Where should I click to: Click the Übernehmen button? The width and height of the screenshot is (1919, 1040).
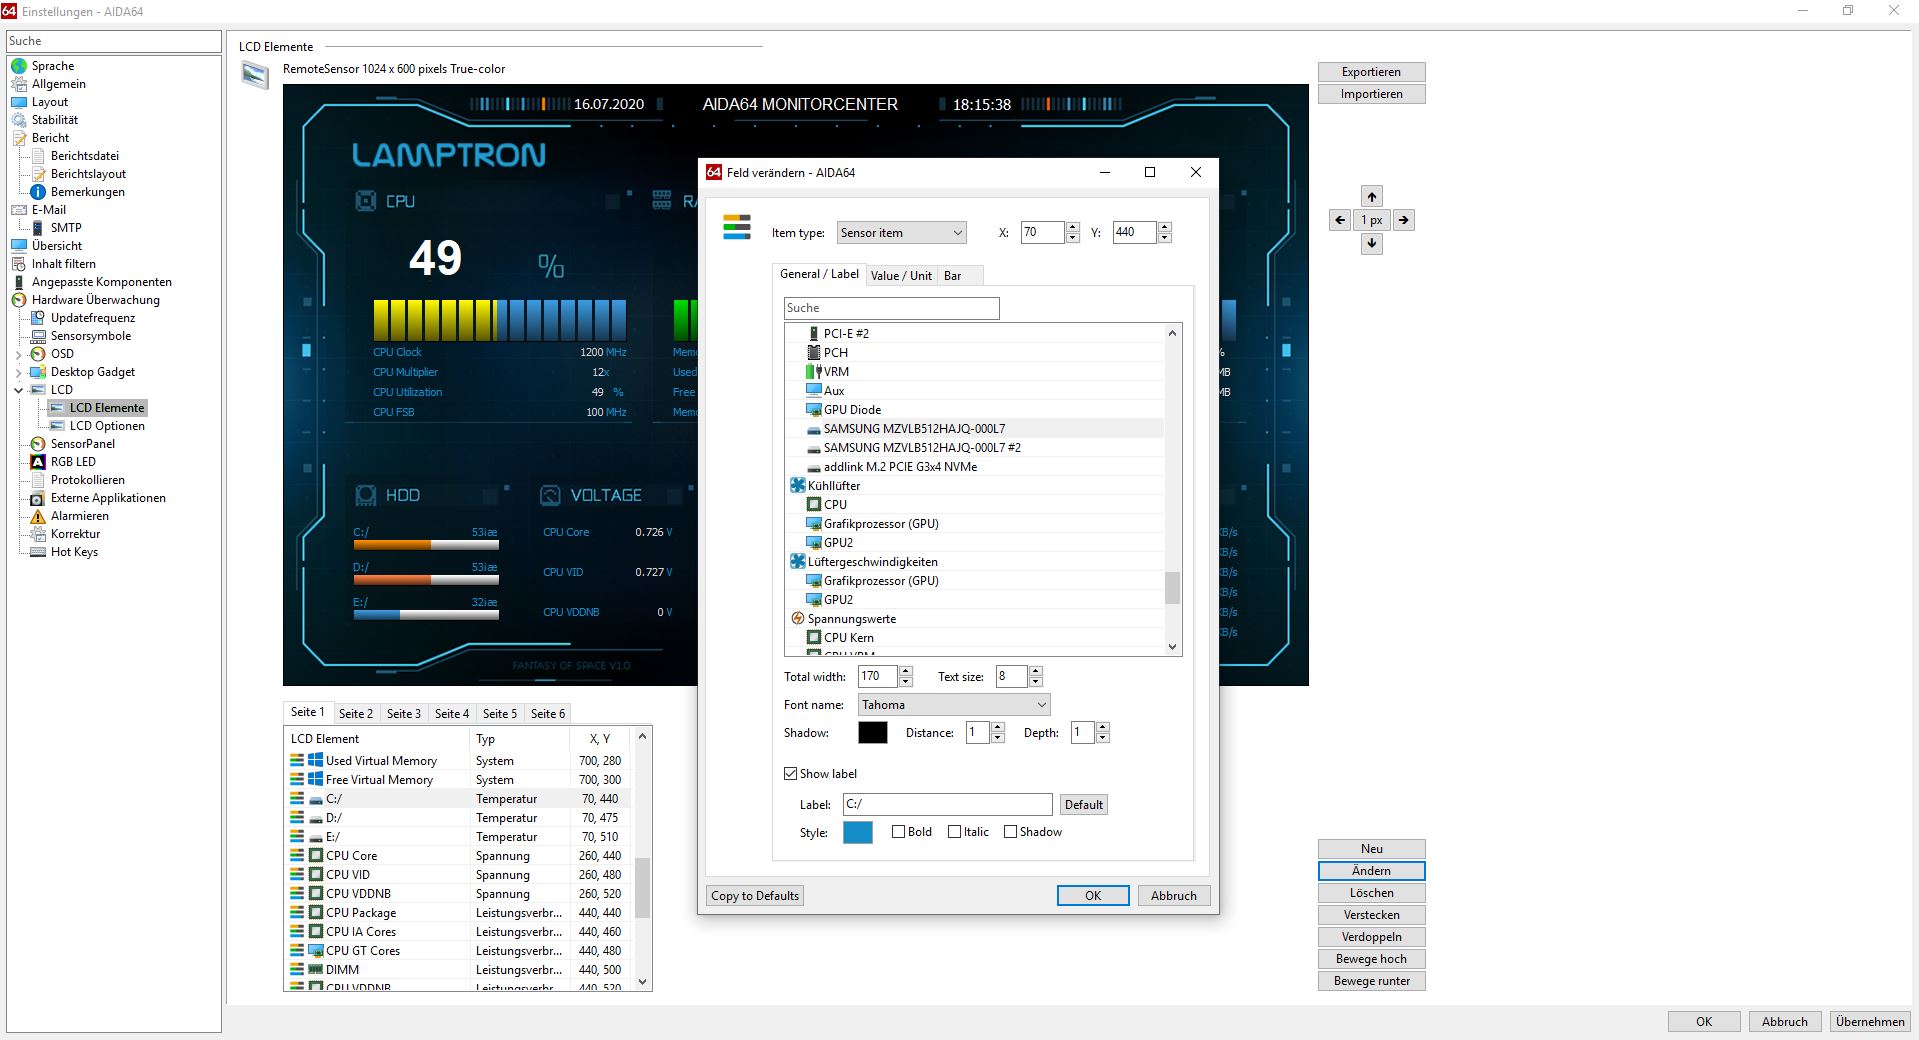click(1870, 1022)
